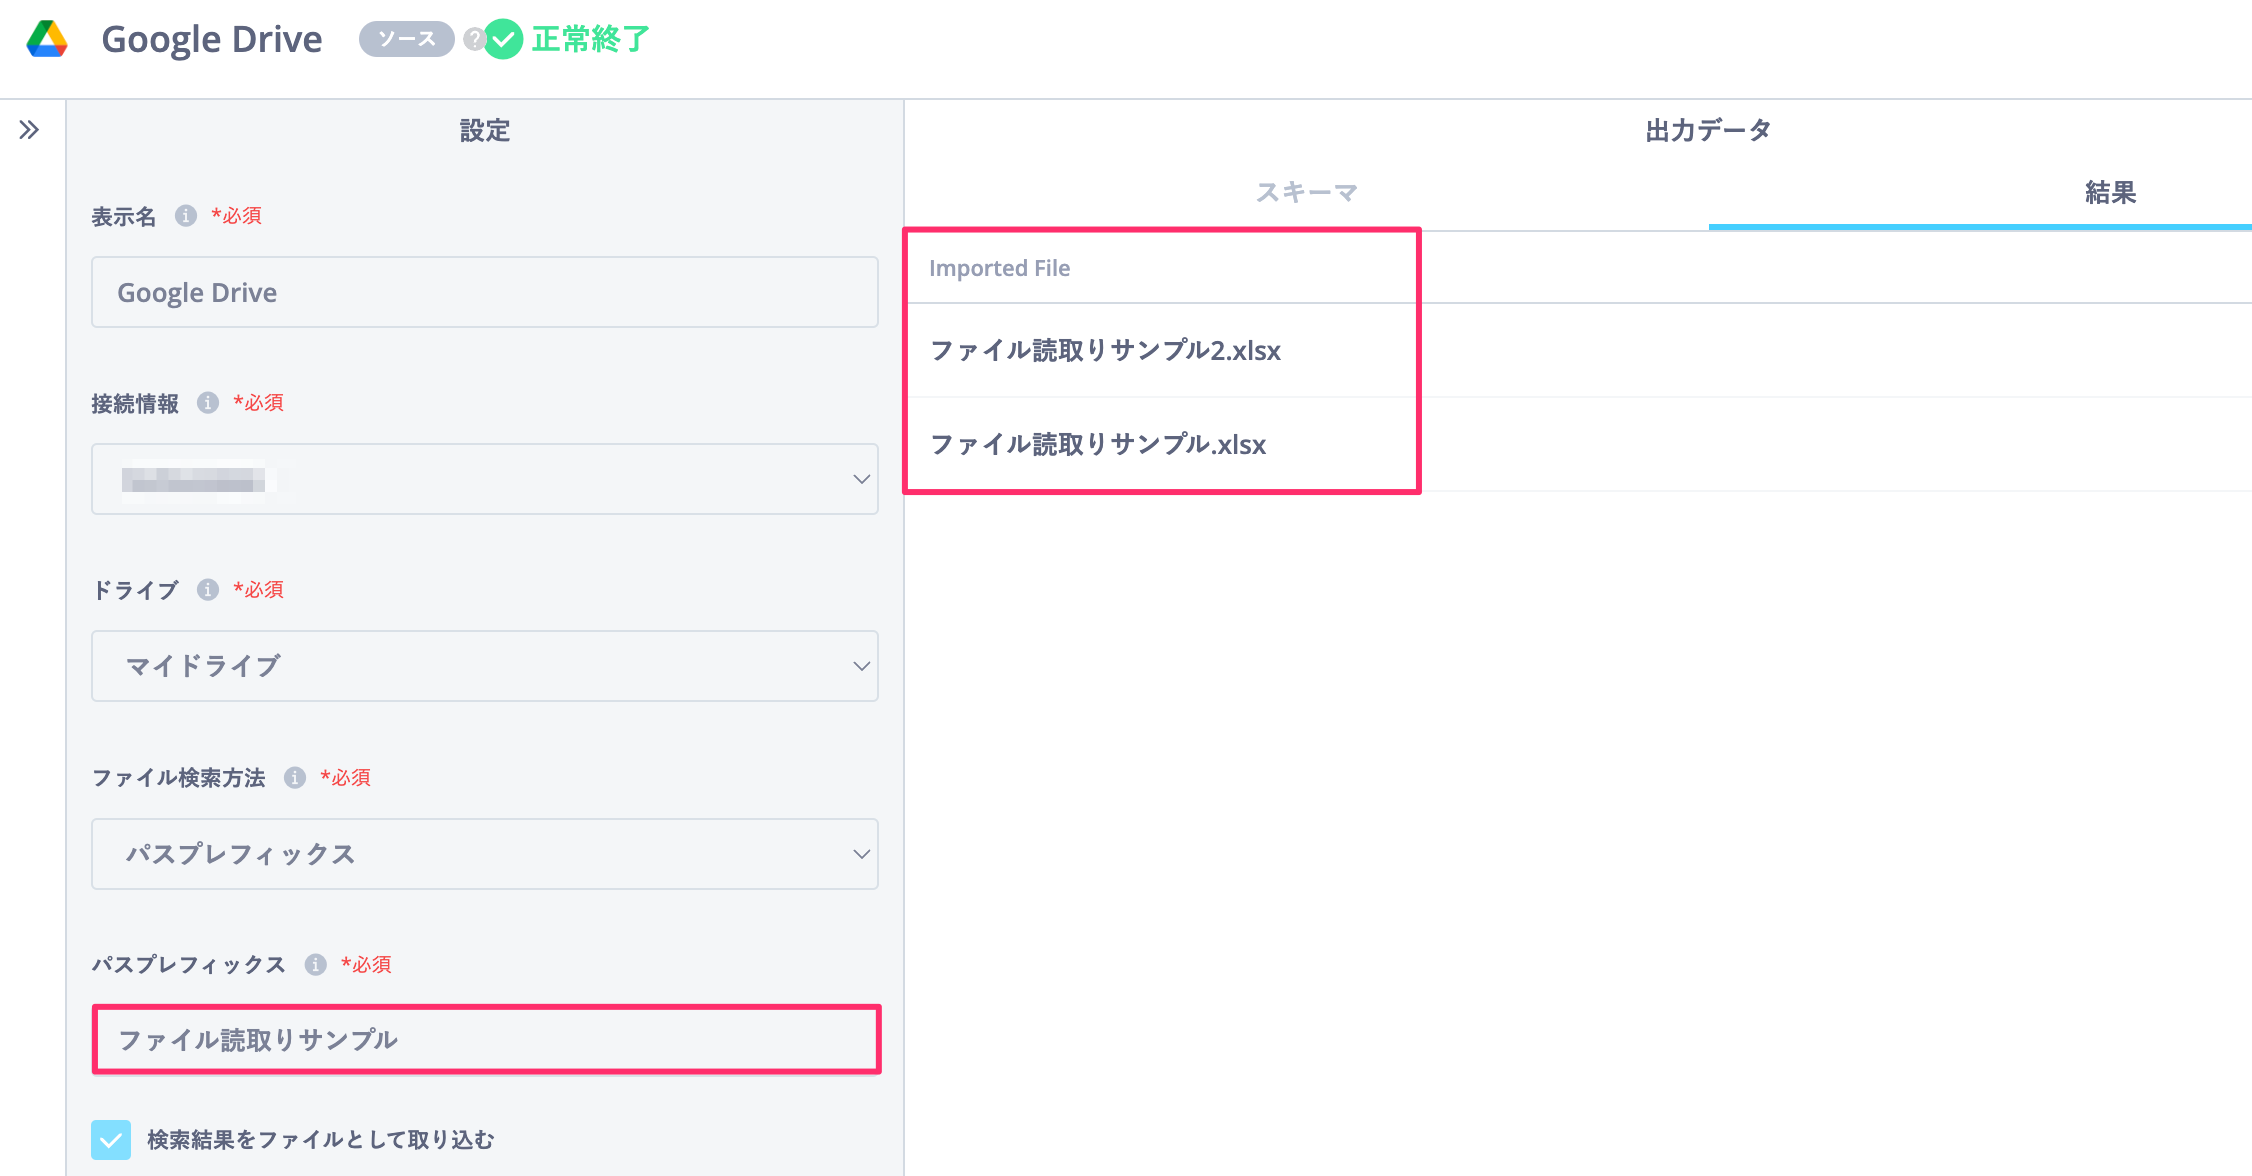Click the 出力データ panel heading
Viewport: 2252px width, 1176px height.
click(1708, 130)
